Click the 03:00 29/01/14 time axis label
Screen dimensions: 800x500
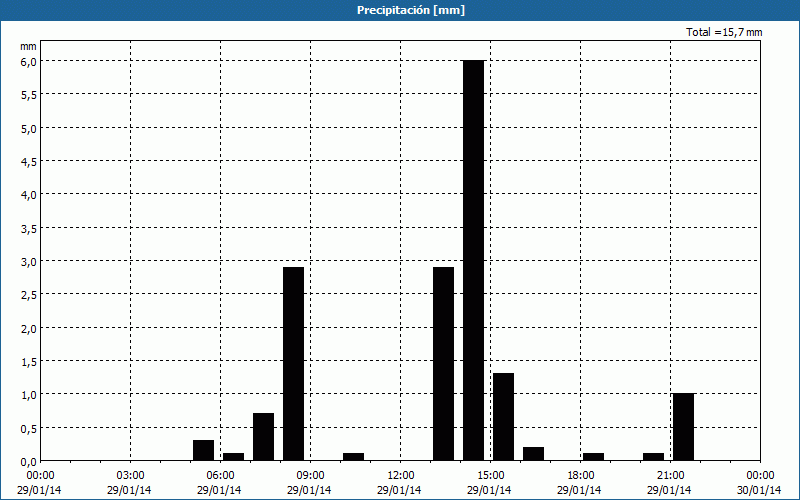[129, 483]
